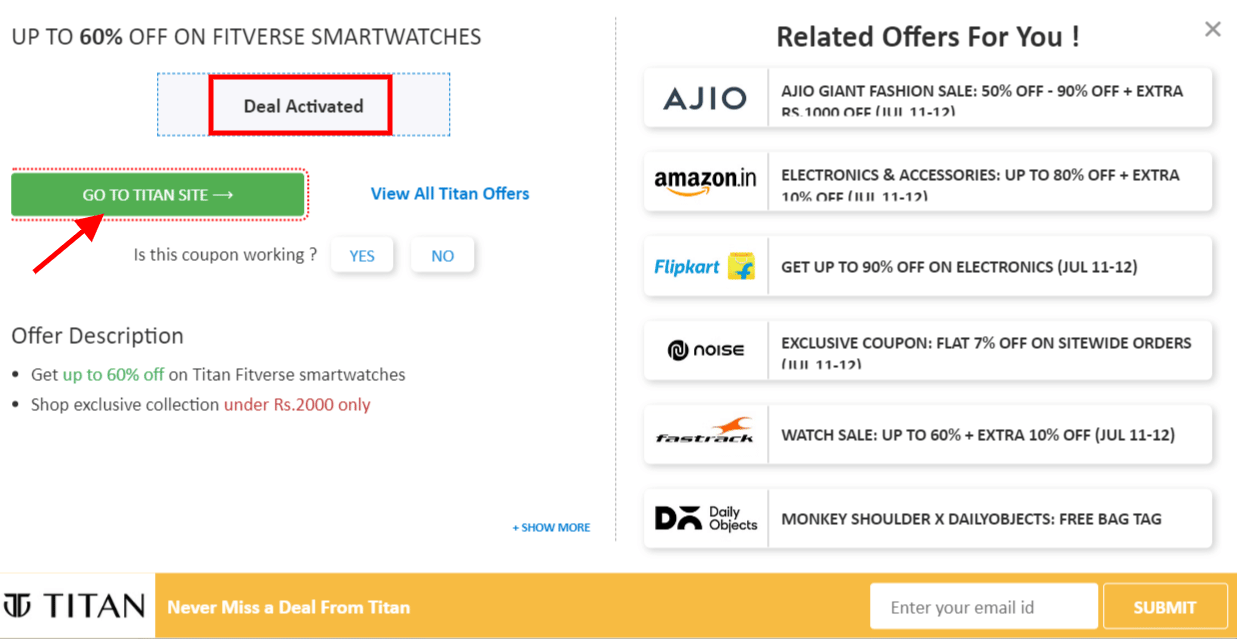Close the offer popup
The height and width of the screenshot is (639, 1237).
[x=1213, y=30]
